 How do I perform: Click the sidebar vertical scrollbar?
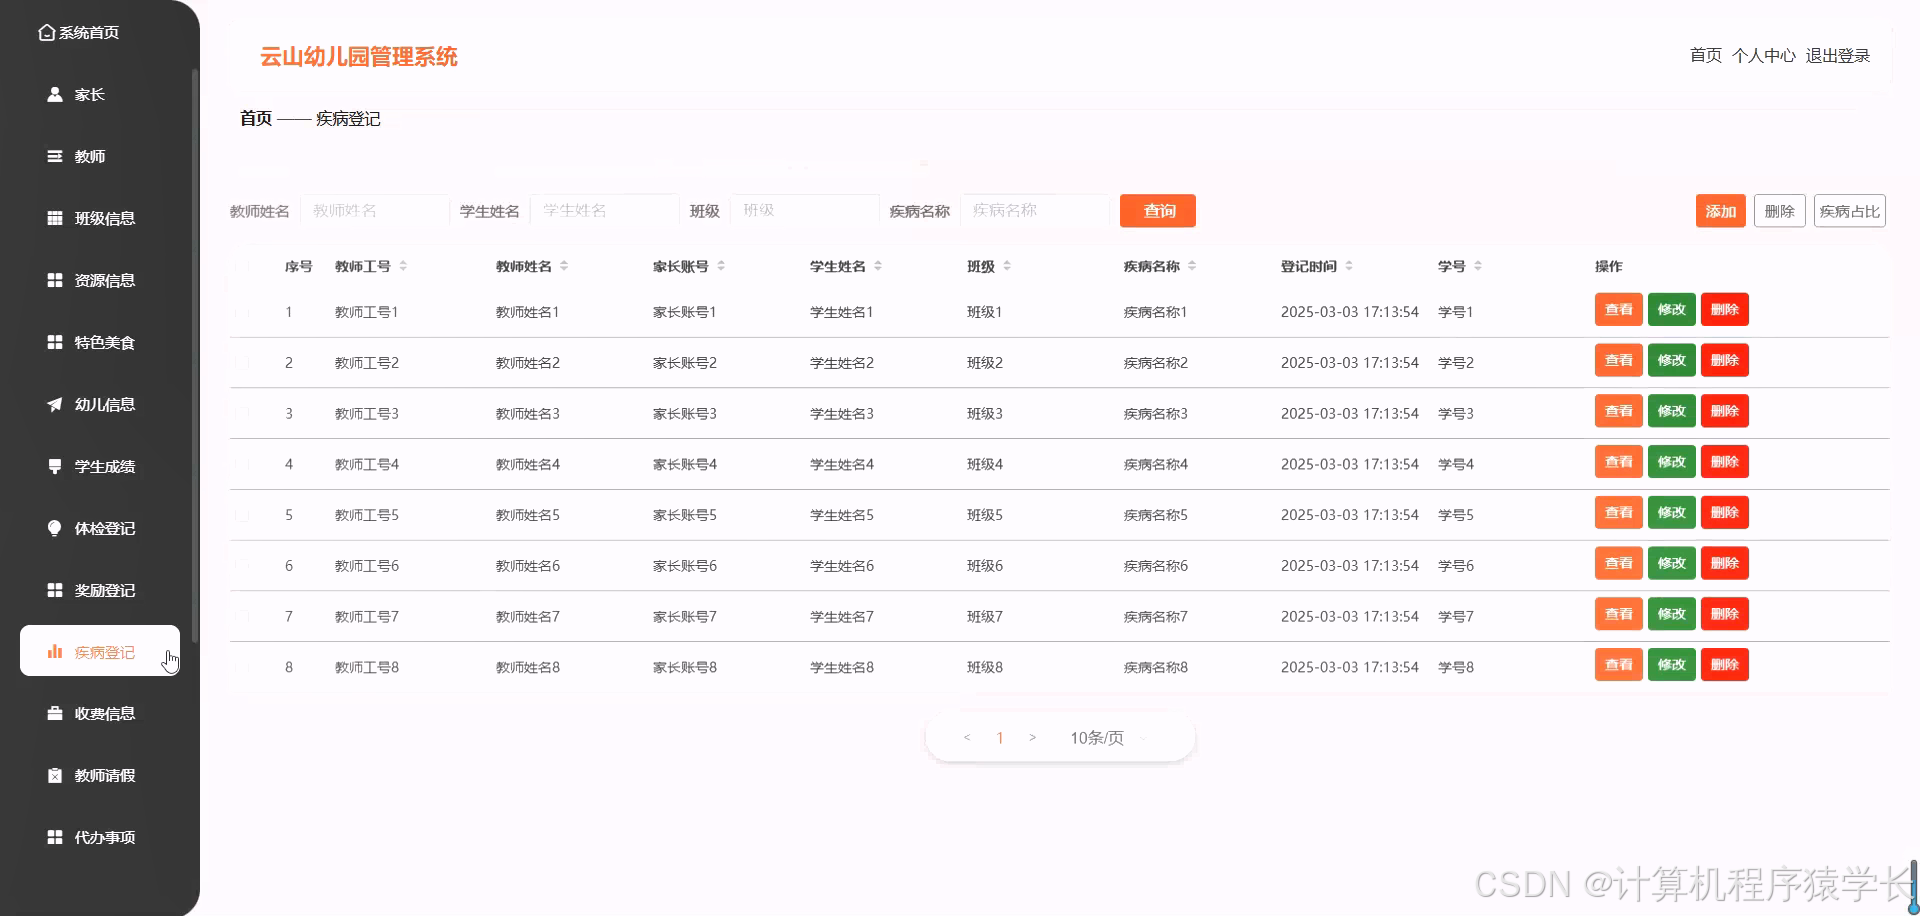point(195,355)
